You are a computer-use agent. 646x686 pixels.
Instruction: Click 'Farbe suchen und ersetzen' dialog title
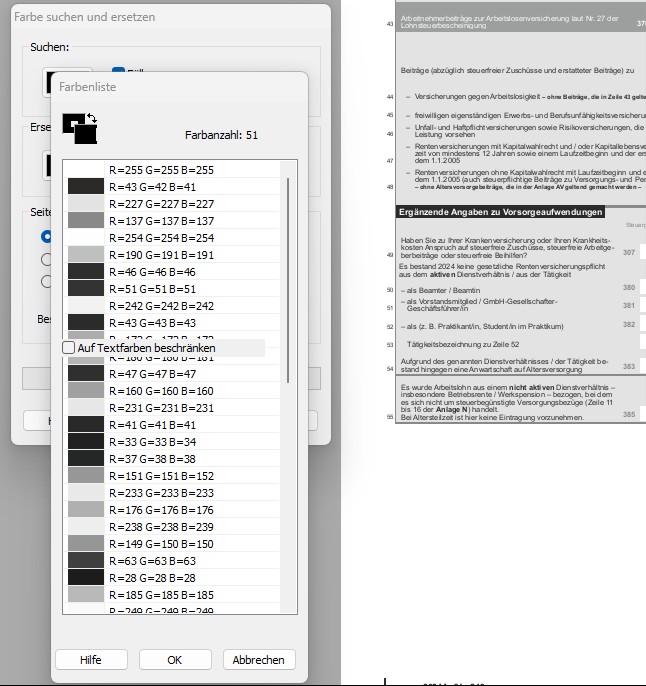[84, 17]
